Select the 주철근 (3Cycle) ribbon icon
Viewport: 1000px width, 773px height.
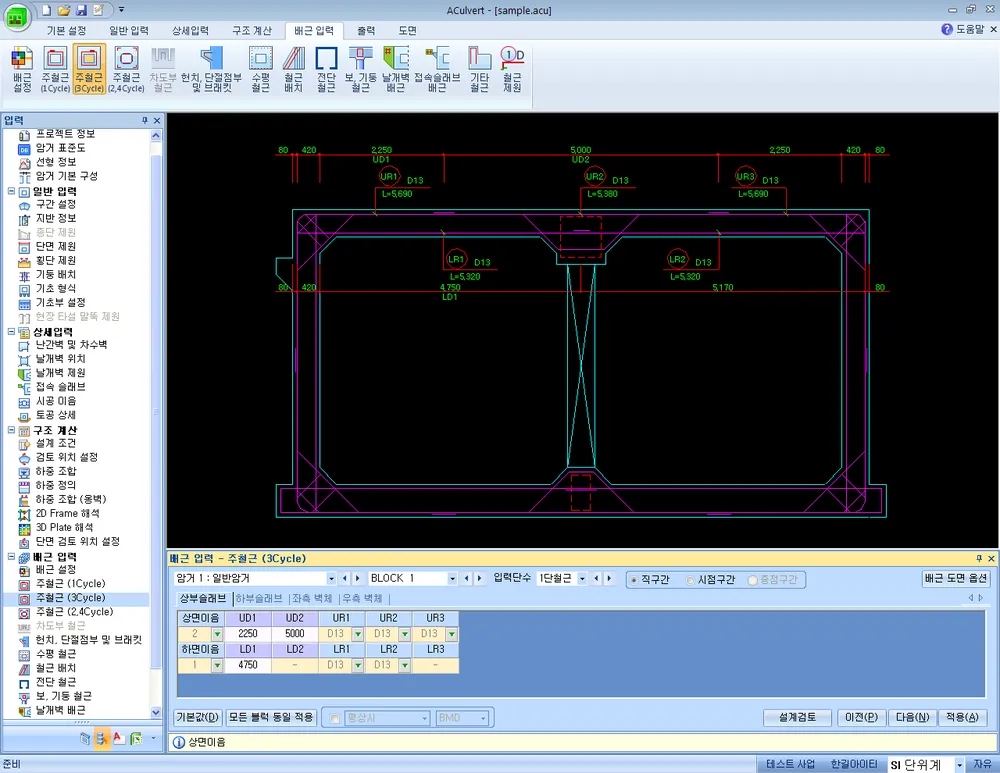click(89, 70)
